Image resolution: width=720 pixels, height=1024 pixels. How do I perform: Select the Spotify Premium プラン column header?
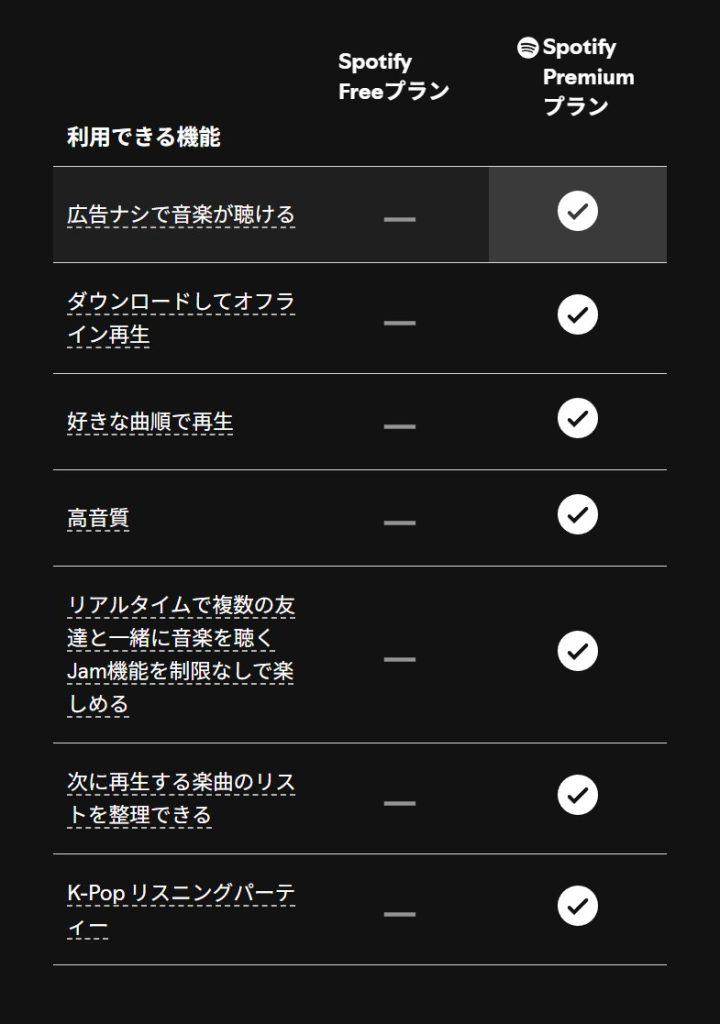(576, 76)
